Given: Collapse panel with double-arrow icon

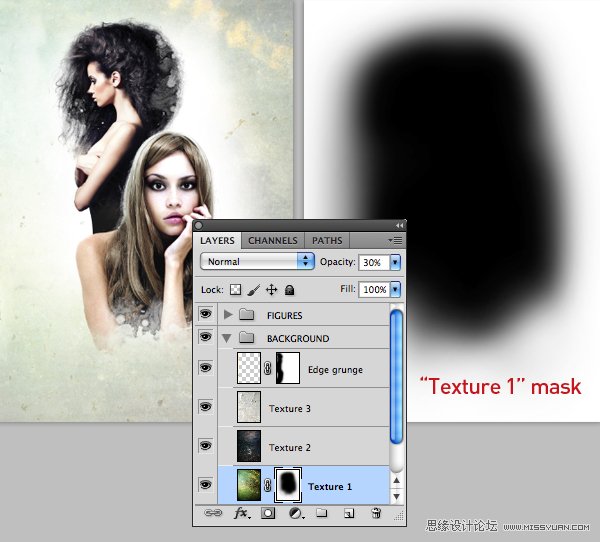Looking at the screenshot, I should [x=399, y=225].
